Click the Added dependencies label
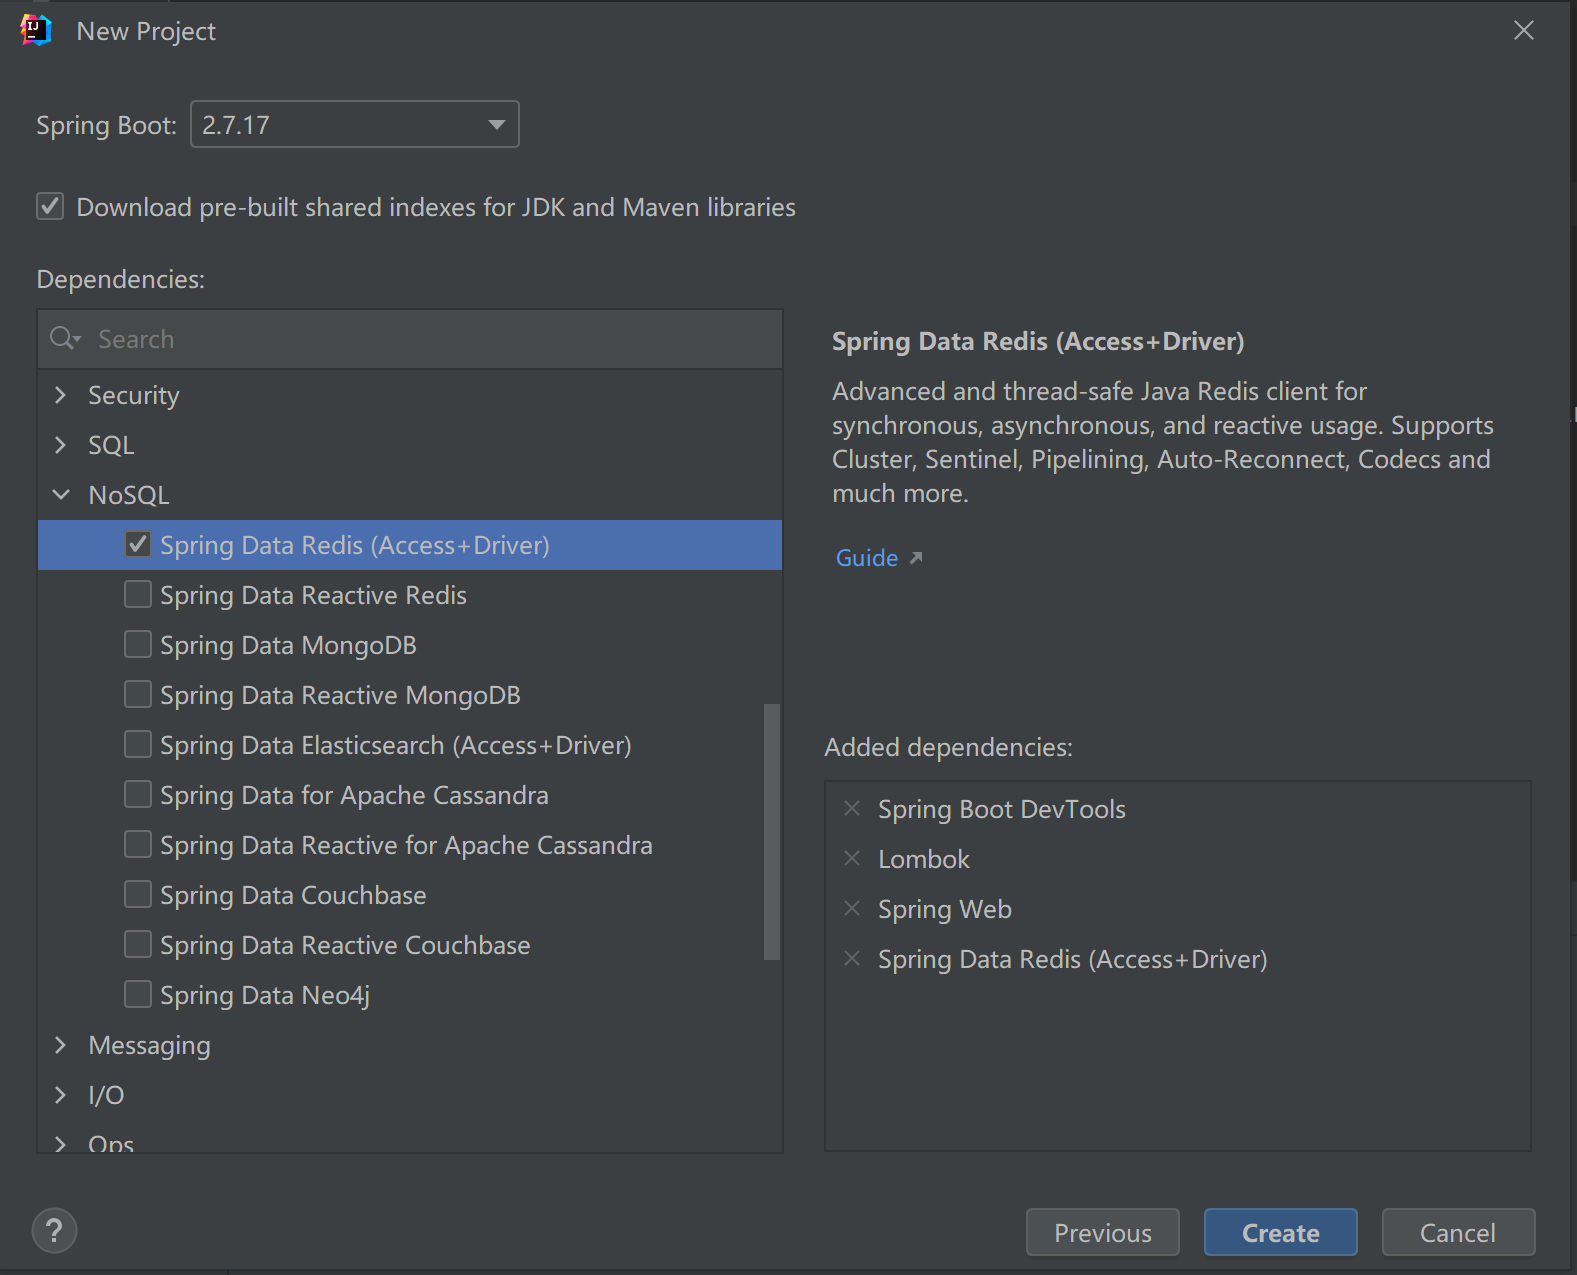The image size is (1577, 1275). 948,747
